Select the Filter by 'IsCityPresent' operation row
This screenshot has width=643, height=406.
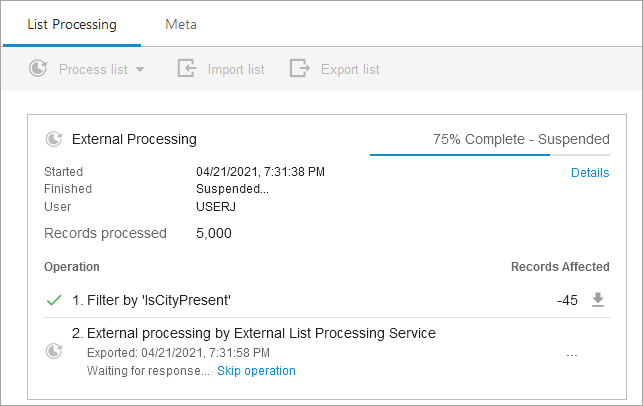point(159,300)
